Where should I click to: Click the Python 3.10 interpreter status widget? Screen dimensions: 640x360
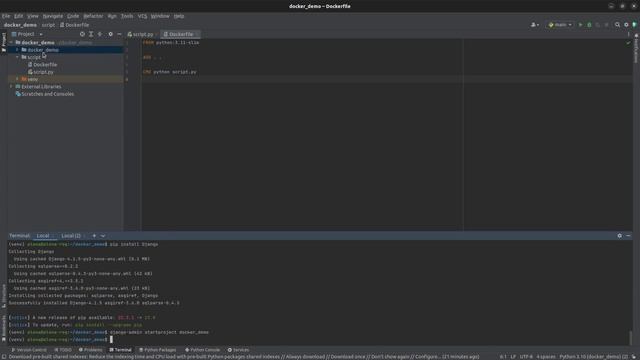point(594,357)
